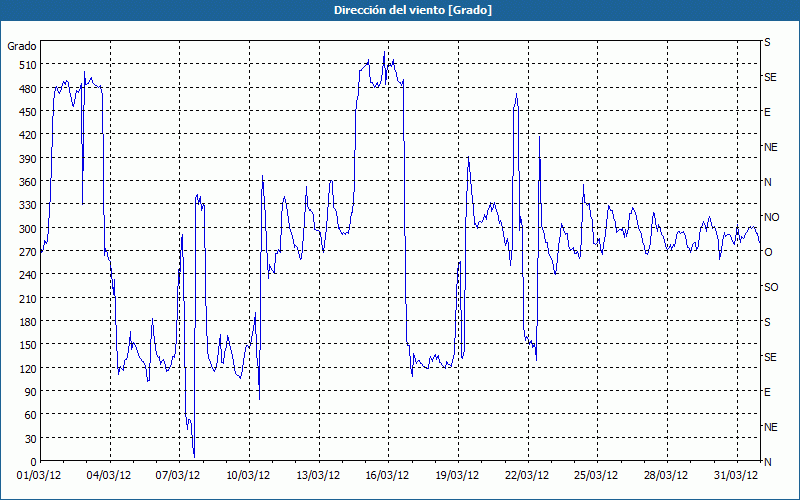800x500 pixels.
Task: Click the 90 degree axis label
Action: point(31,391)
